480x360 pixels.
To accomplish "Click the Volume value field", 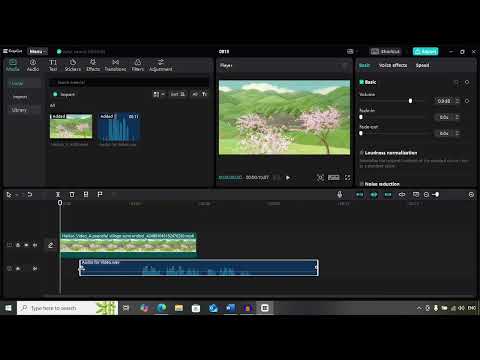I will (444, 101).
